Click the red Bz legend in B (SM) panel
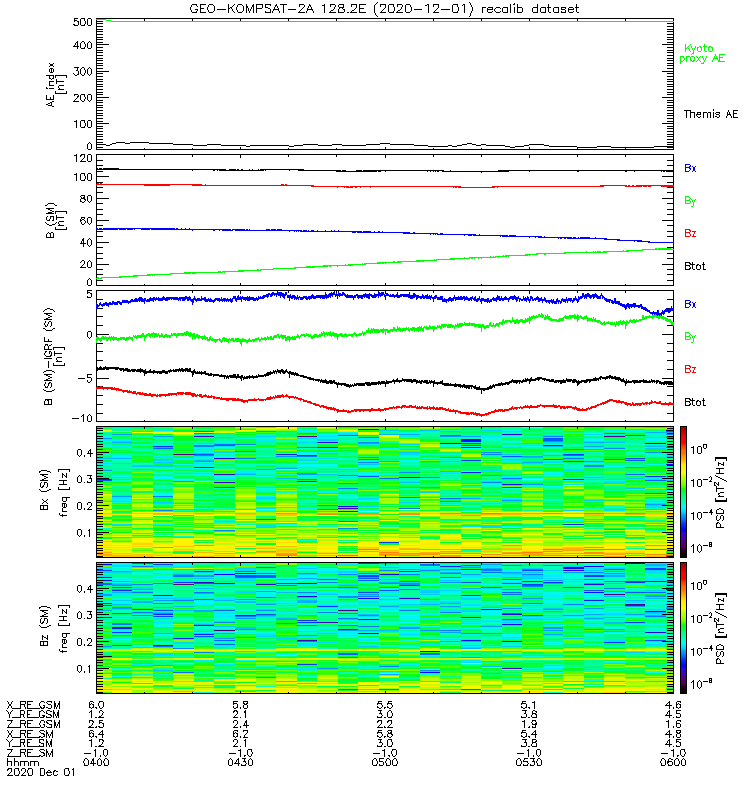 pos(690,233)
